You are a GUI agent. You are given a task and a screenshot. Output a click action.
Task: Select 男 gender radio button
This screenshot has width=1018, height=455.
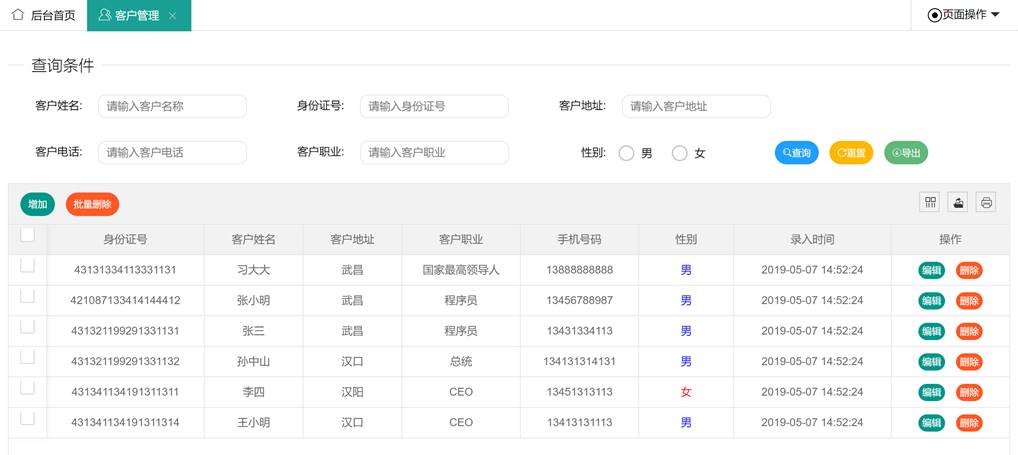(x=626, y=153)
